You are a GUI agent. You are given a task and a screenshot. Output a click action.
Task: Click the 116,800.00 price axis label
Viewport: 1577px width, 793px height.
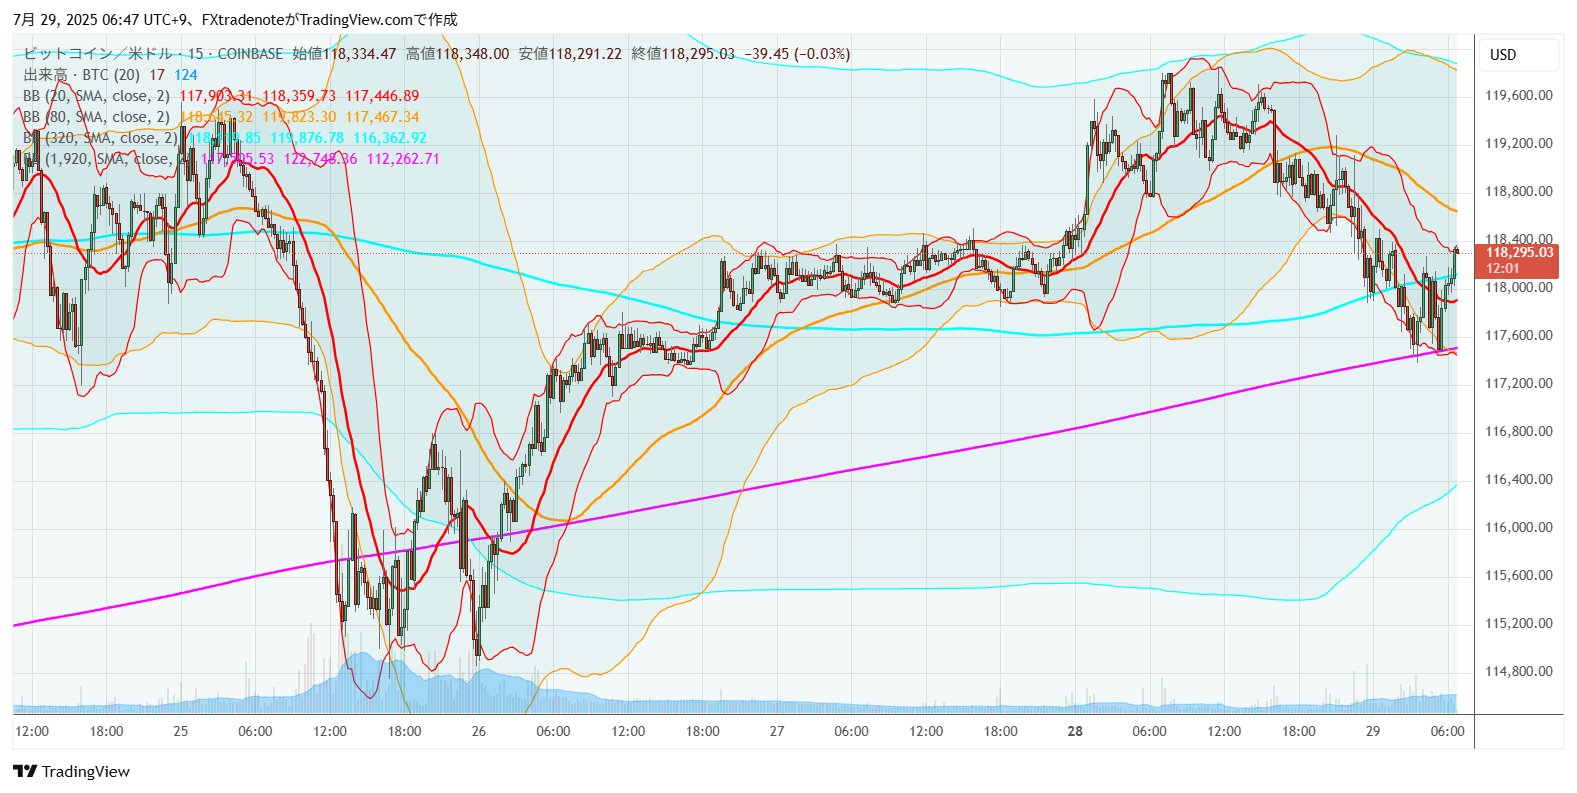(x=1519, y=432)
